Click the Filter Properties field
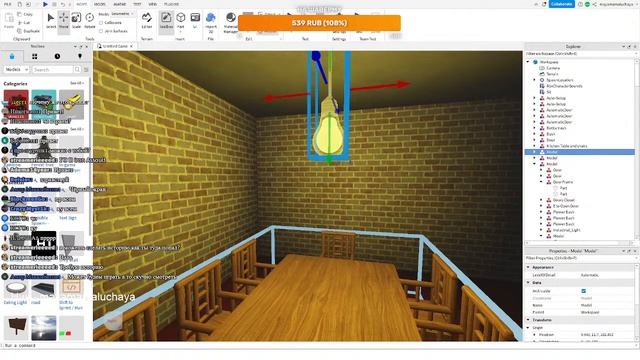640x360 pixels. click(579, 258)
